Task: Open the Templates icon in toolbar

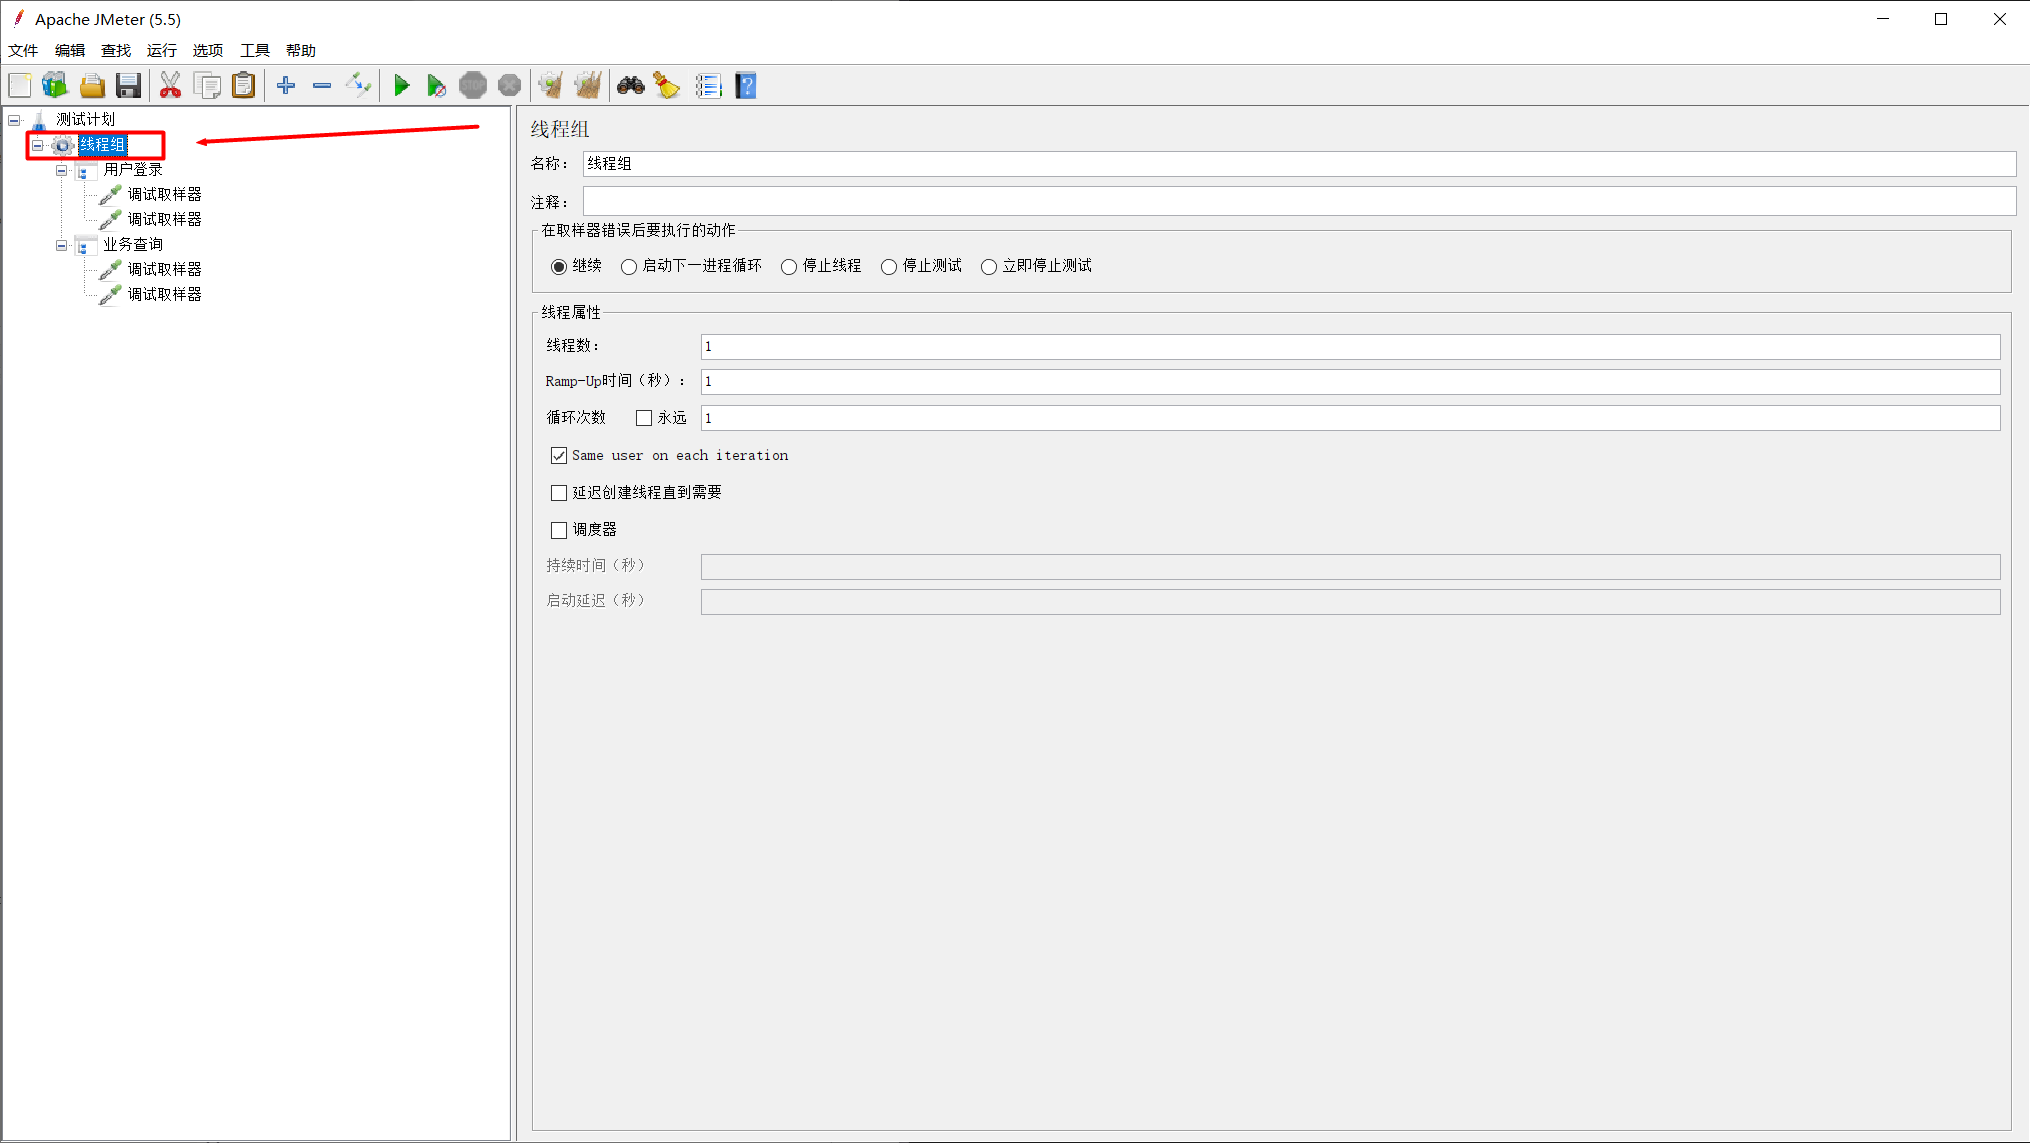Action: [x=55, y=86]
